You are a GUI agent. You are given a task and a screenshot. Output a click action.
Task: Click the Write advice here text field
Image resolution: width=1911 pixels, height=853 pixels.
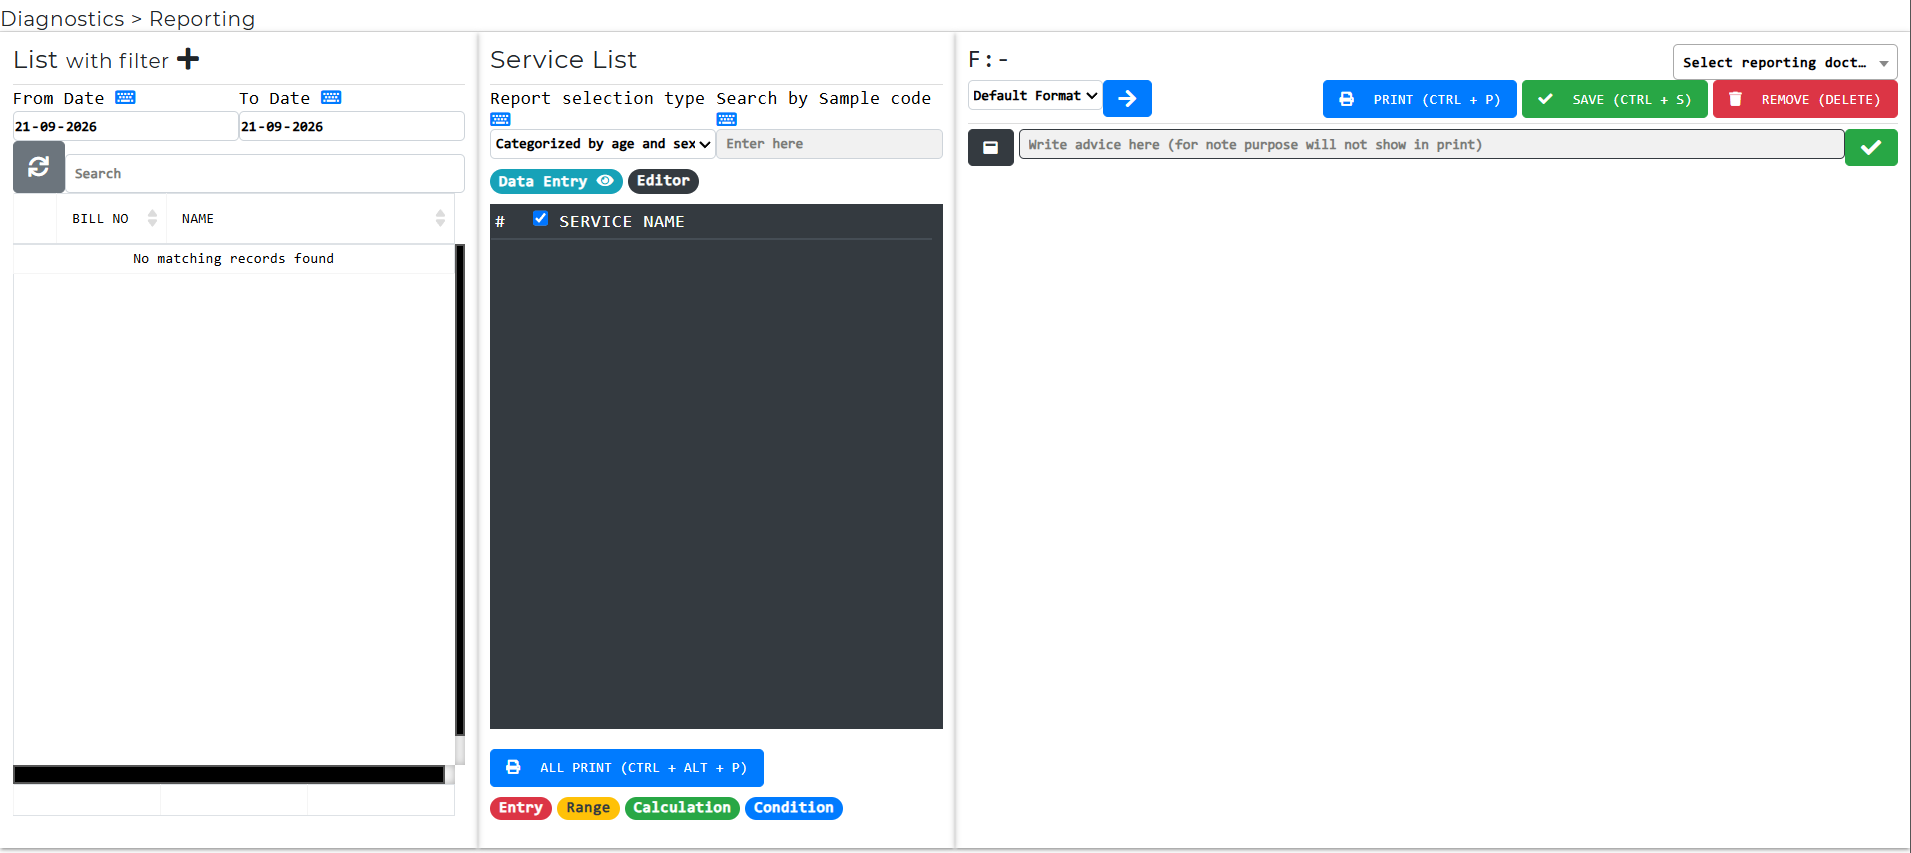tap(1431, 145)
